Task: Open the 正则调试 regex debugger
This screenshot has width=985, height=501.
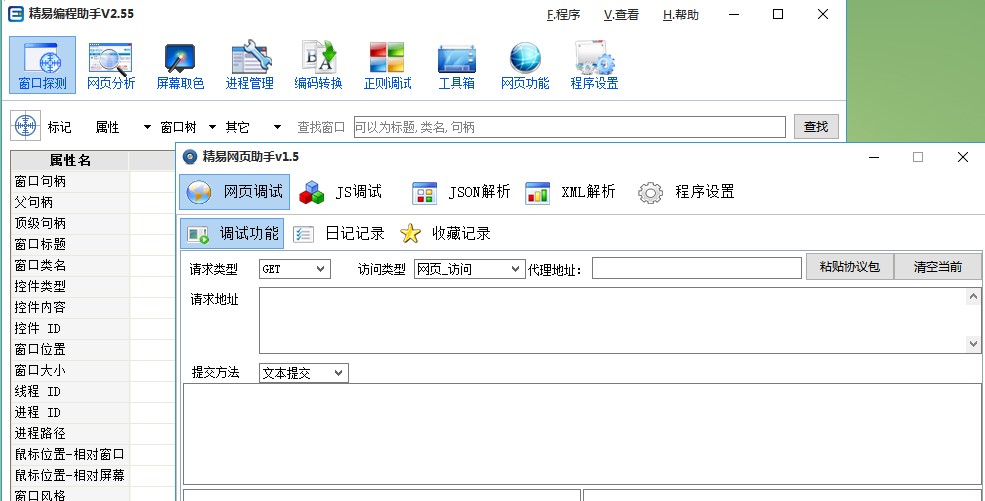Action: (388, 65)
